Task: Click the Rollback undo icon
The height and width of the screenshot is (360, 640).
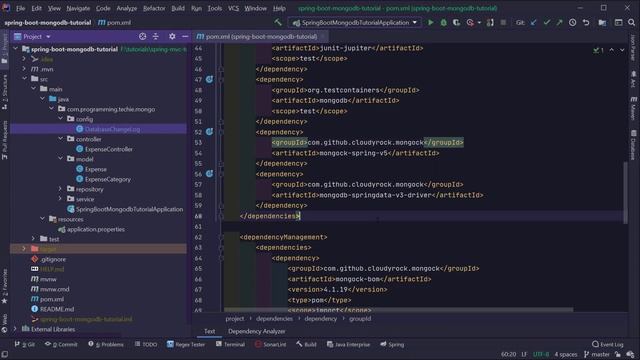Action: [x=586, y=23]
